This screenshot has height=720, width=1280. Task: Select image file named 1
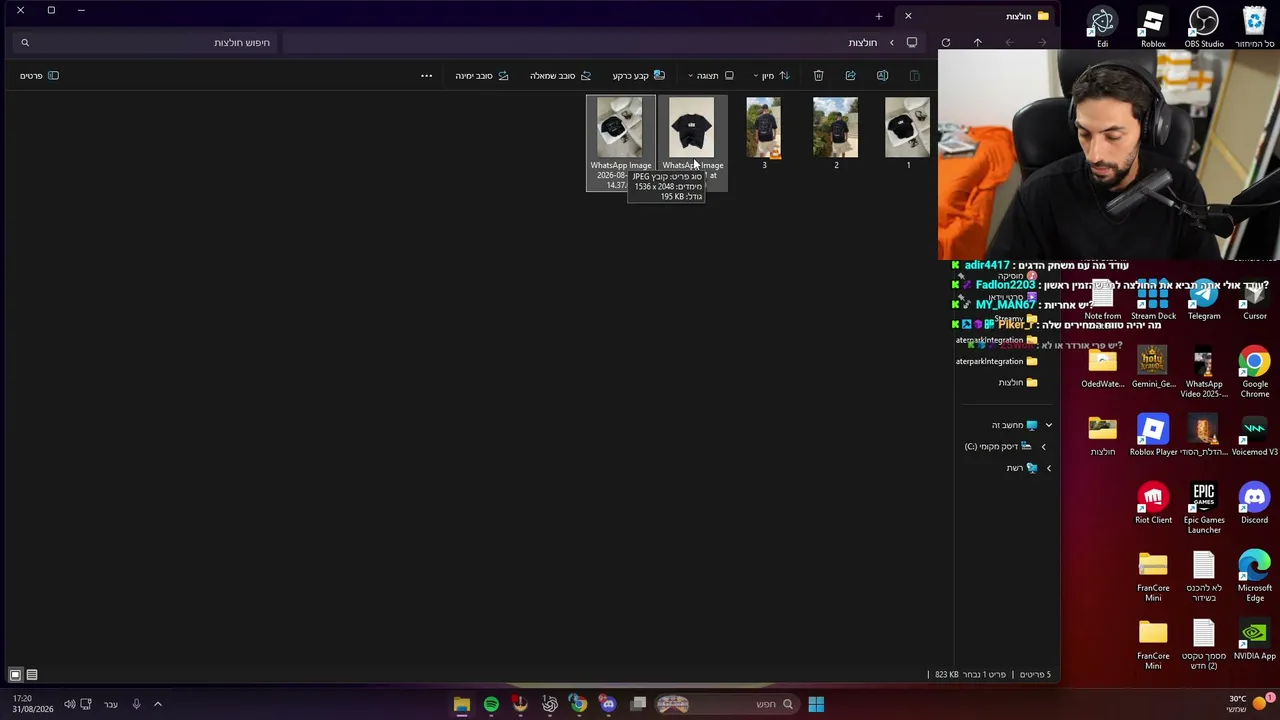click(907, 134)
